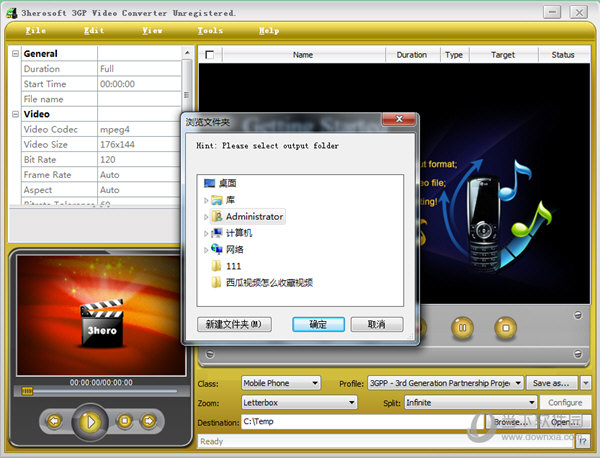Open the File menu
Screen dimensions: 600x458
[x=36, y=31]
